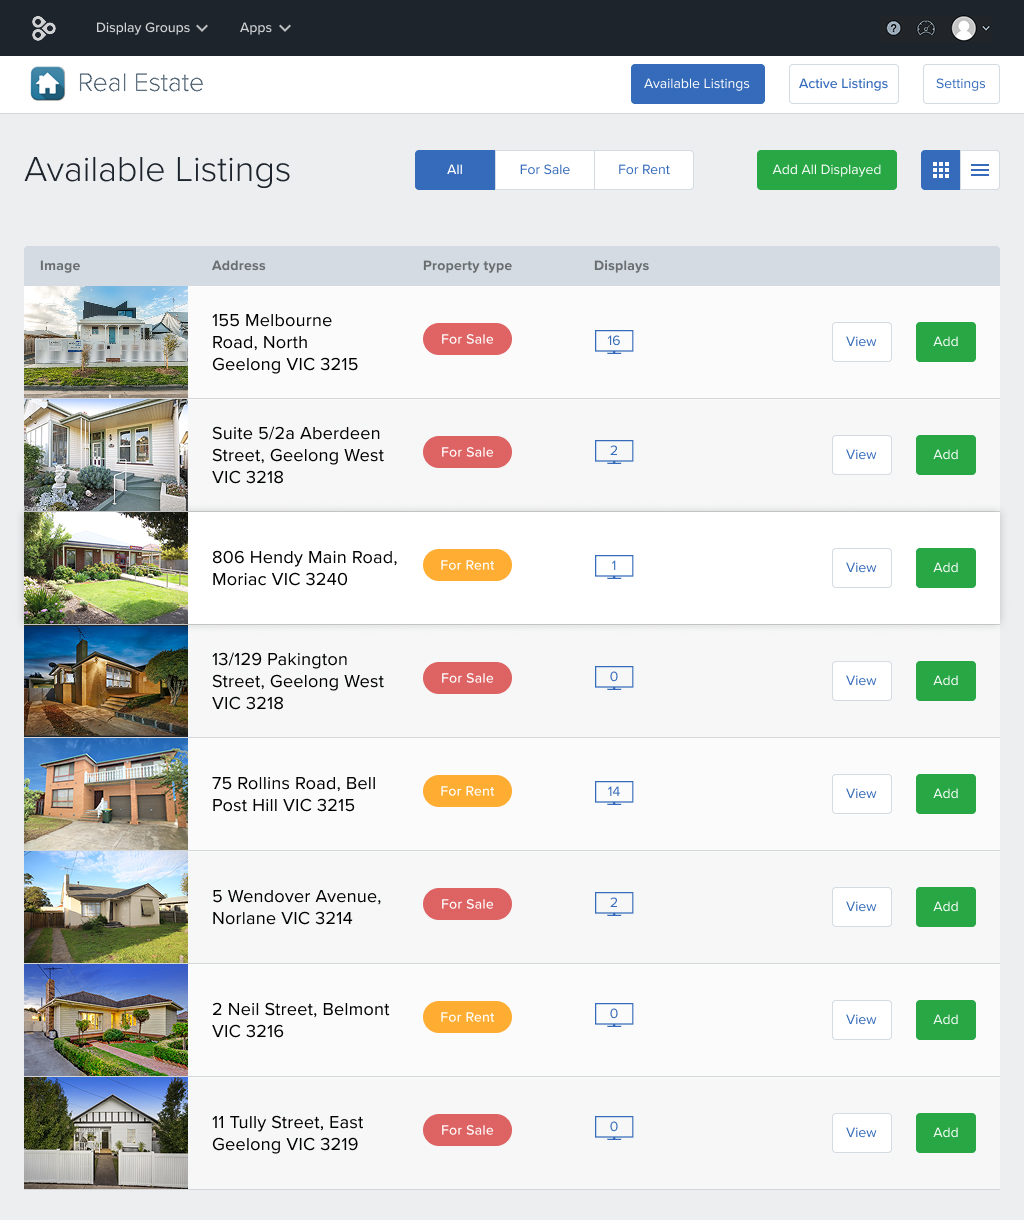
Task: Open the Help question mark icon
Action: pos(892,28)
